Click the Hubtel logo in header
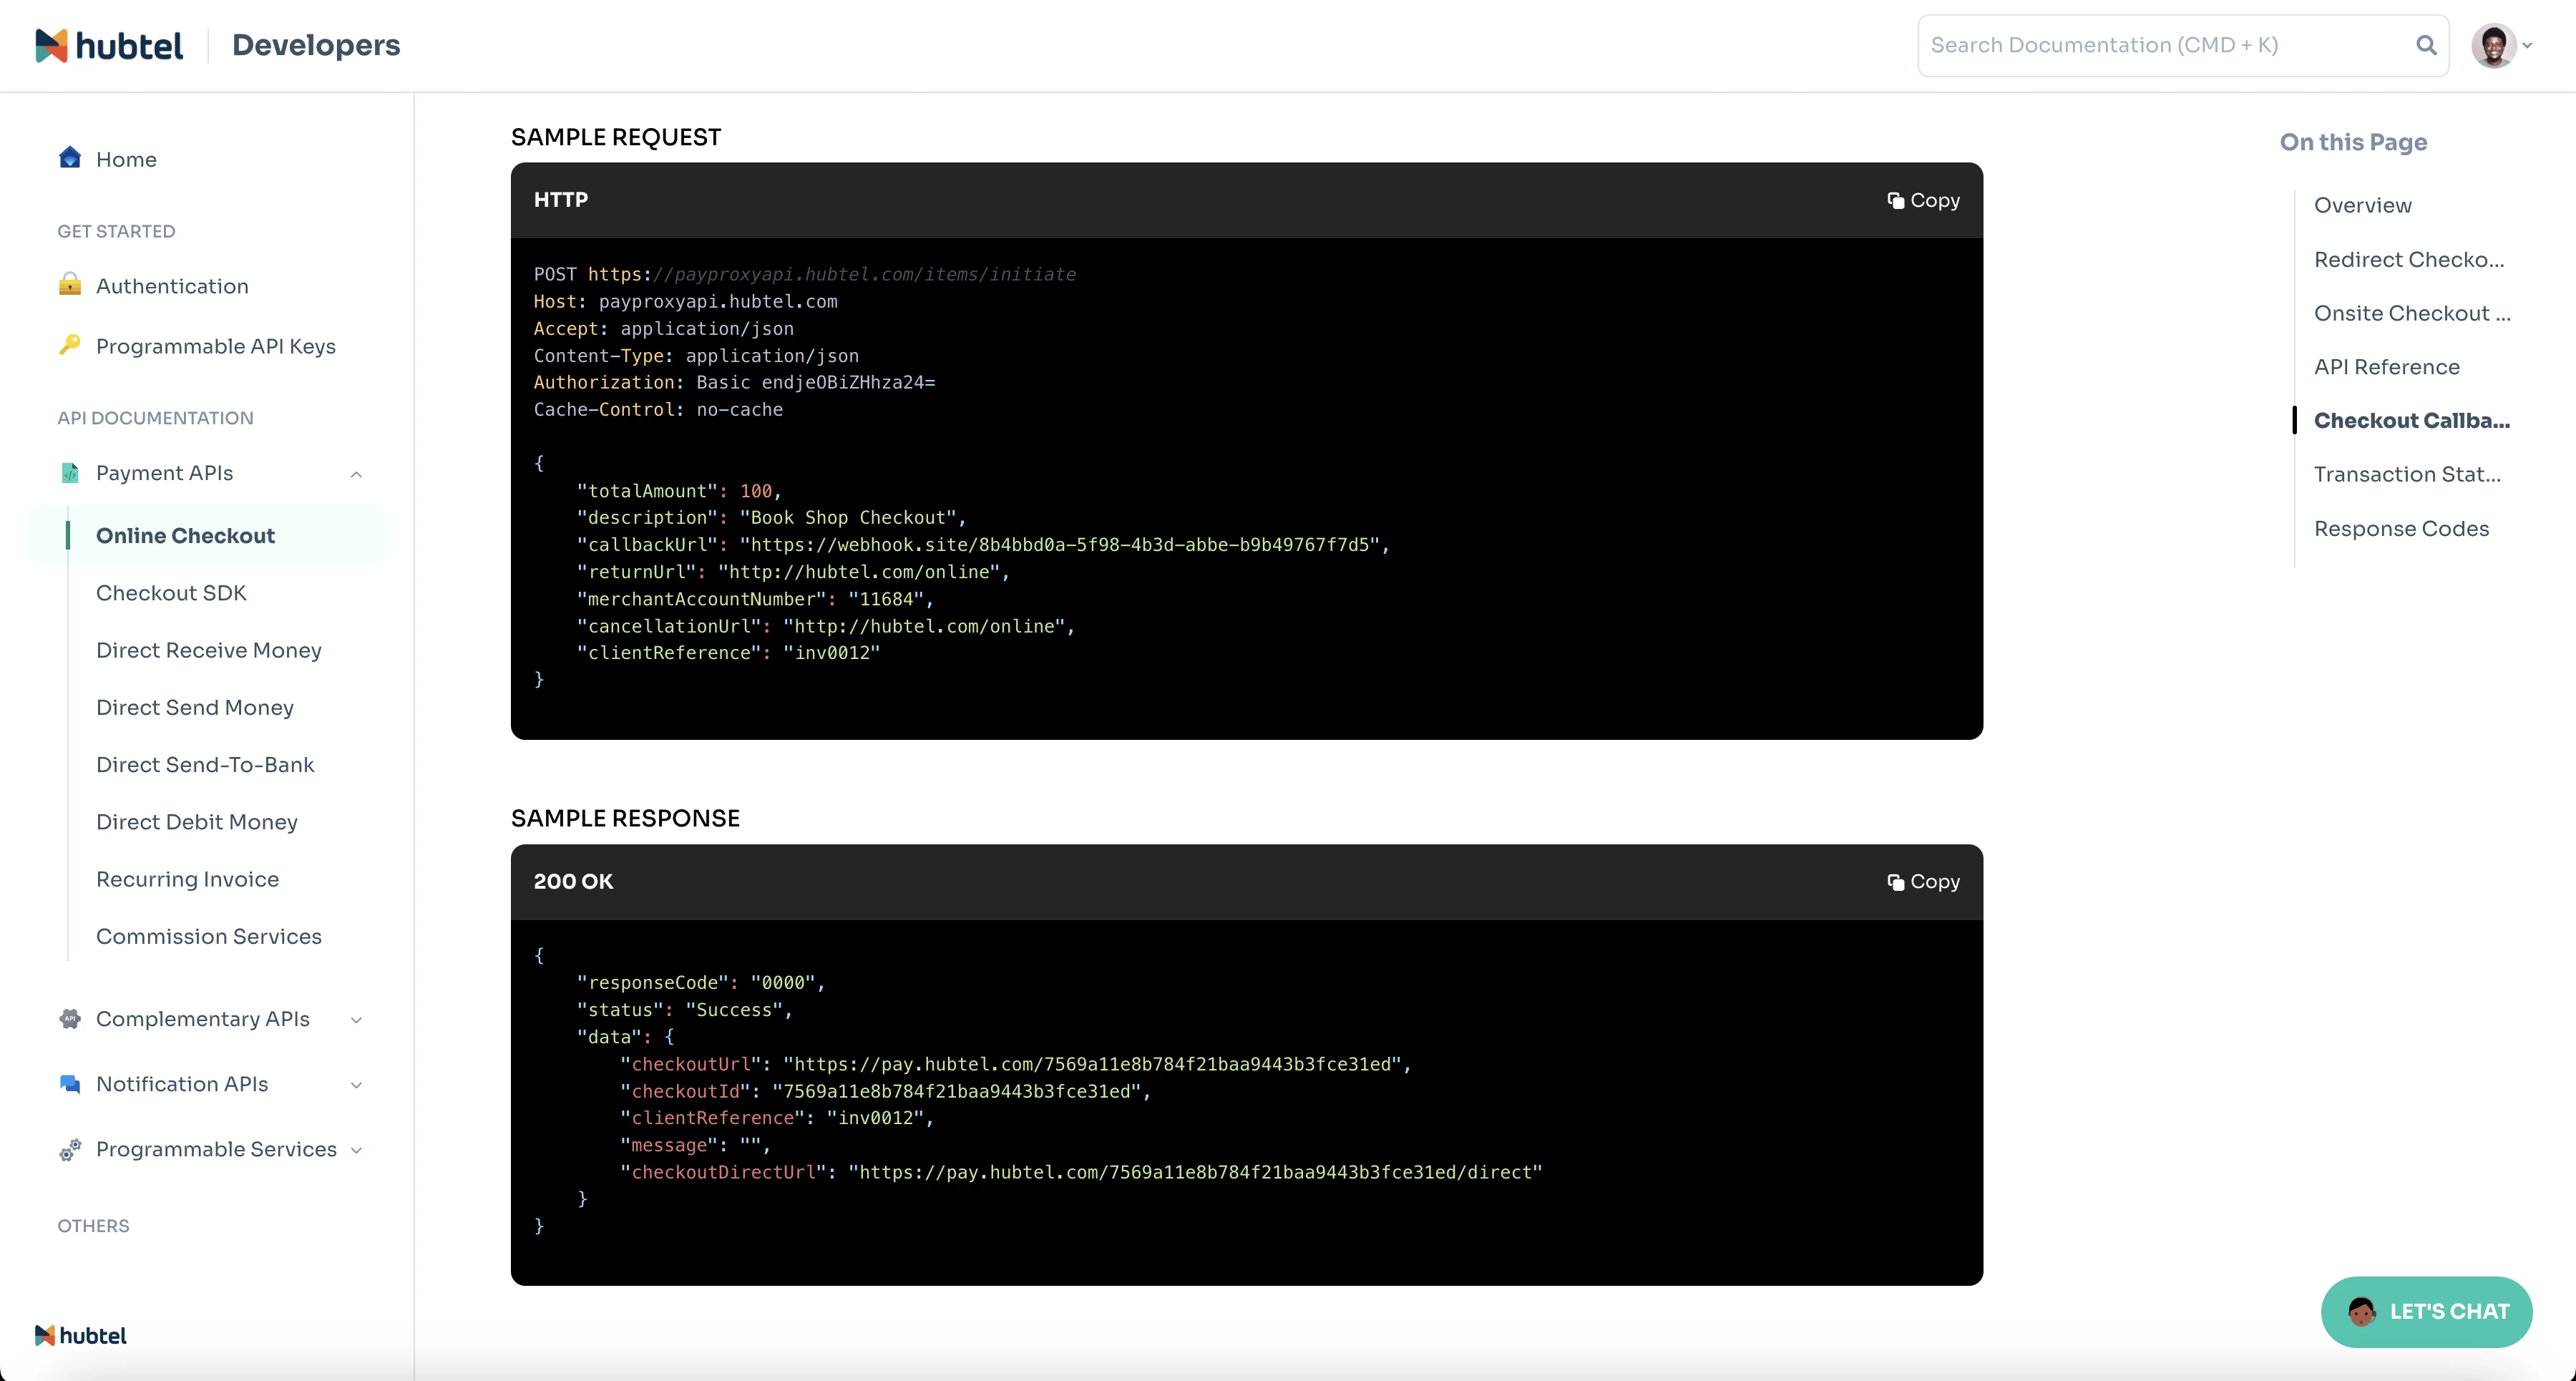The height and width of the screenshot is (1381, 2576). [109, 46]
